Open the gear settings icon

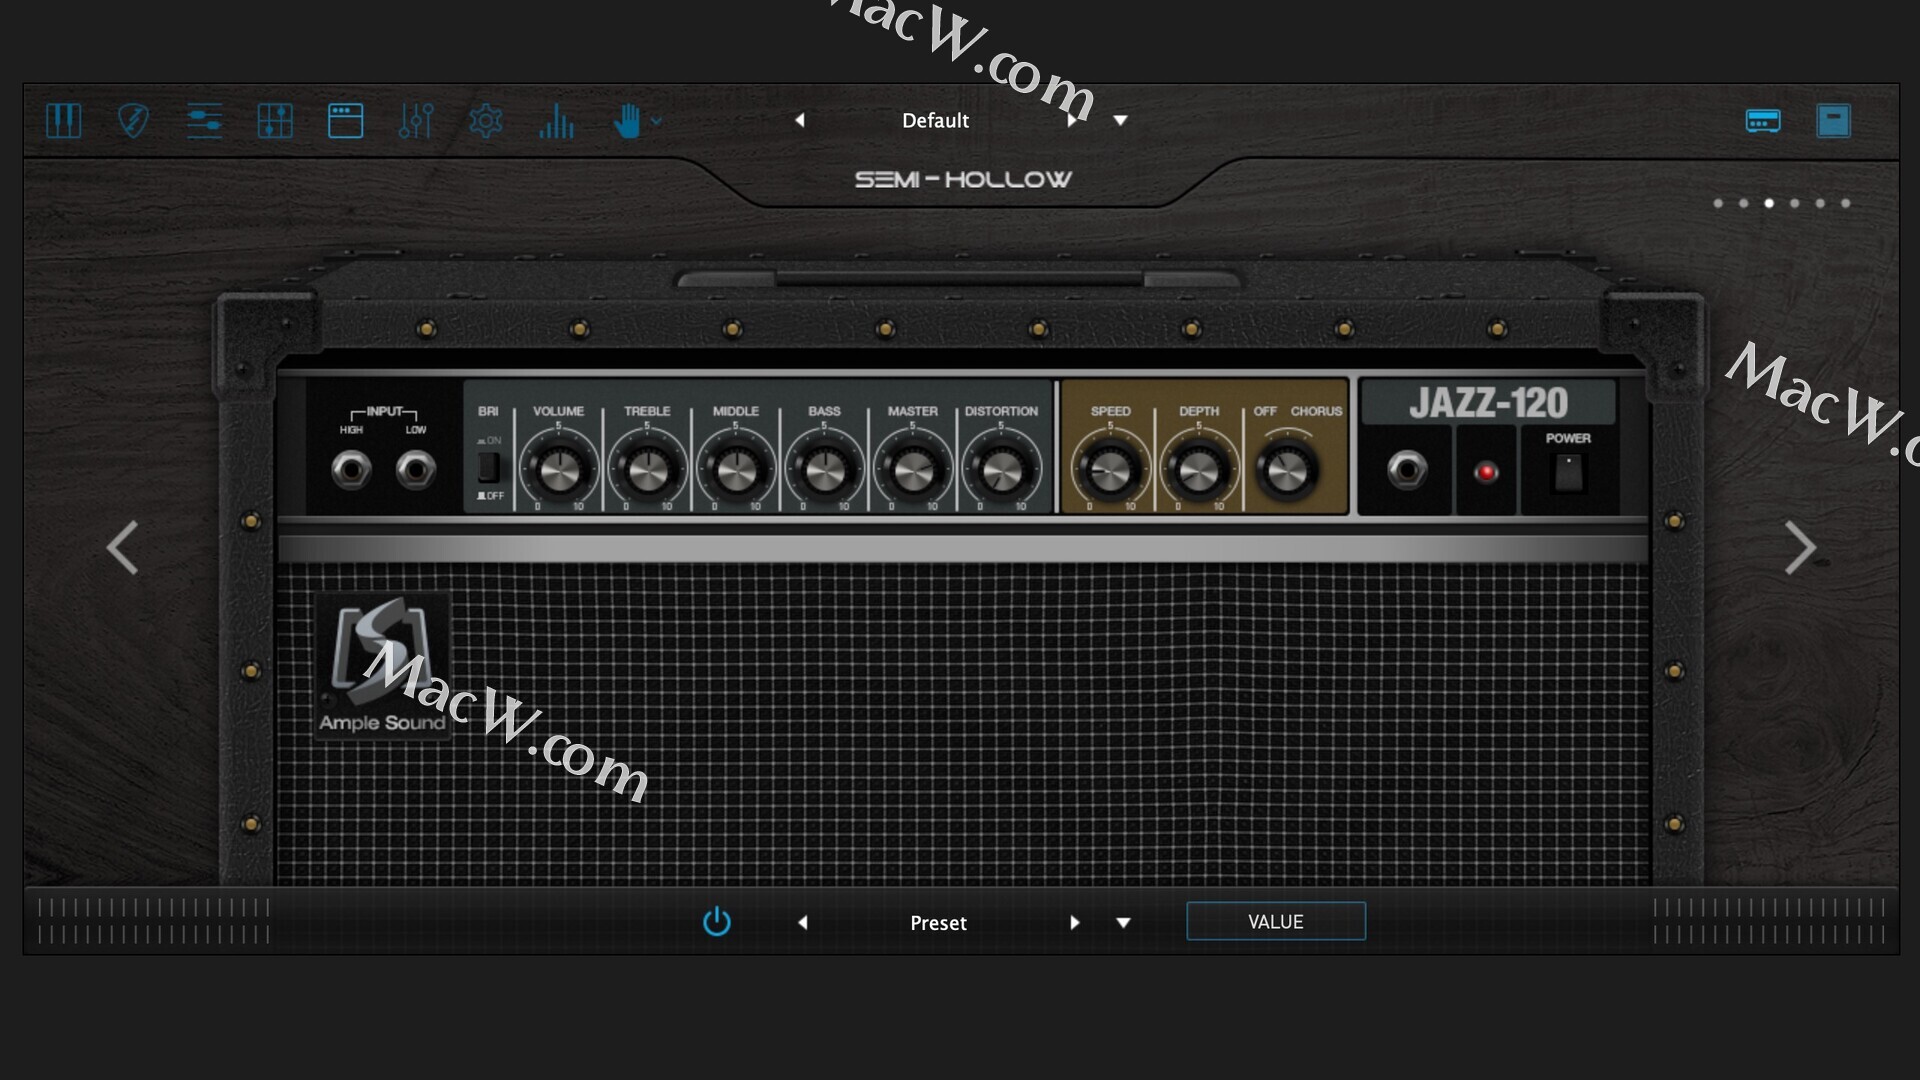(x=486, y=121)
